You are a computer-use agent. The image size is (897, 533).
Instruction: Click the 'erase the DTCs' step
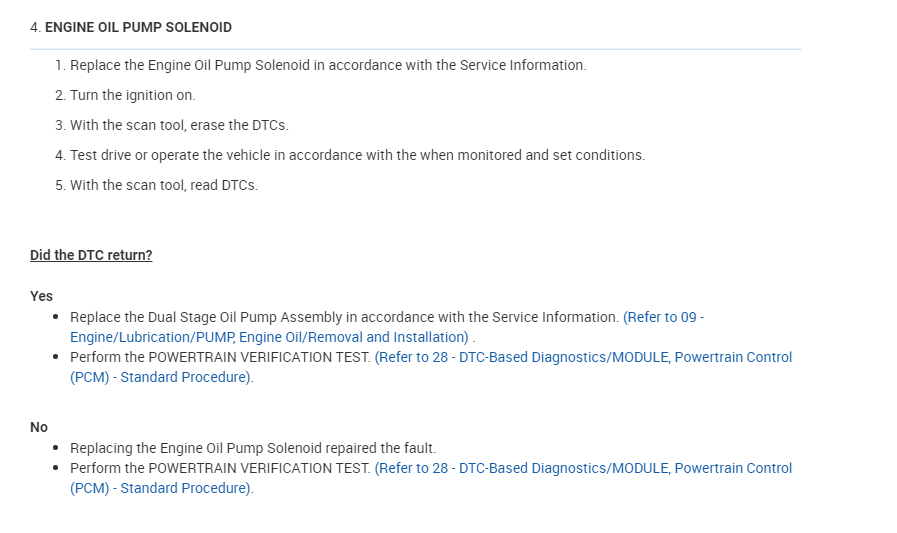click(x=178, y=125)
